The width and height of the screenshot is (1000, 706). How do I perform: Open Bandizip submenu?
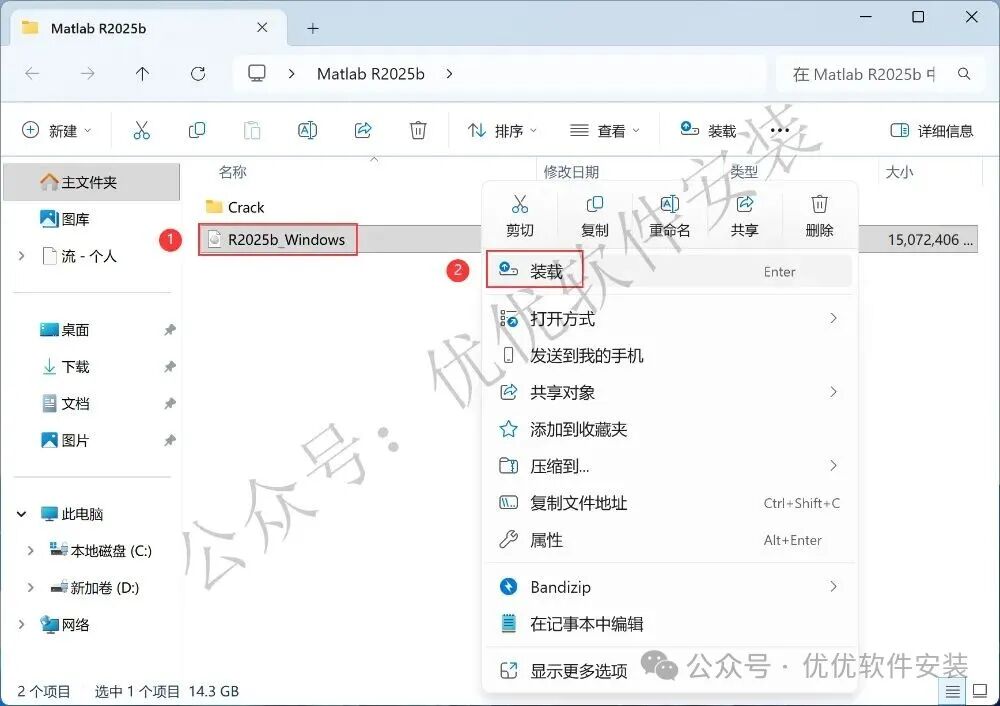tap(669, 586)
